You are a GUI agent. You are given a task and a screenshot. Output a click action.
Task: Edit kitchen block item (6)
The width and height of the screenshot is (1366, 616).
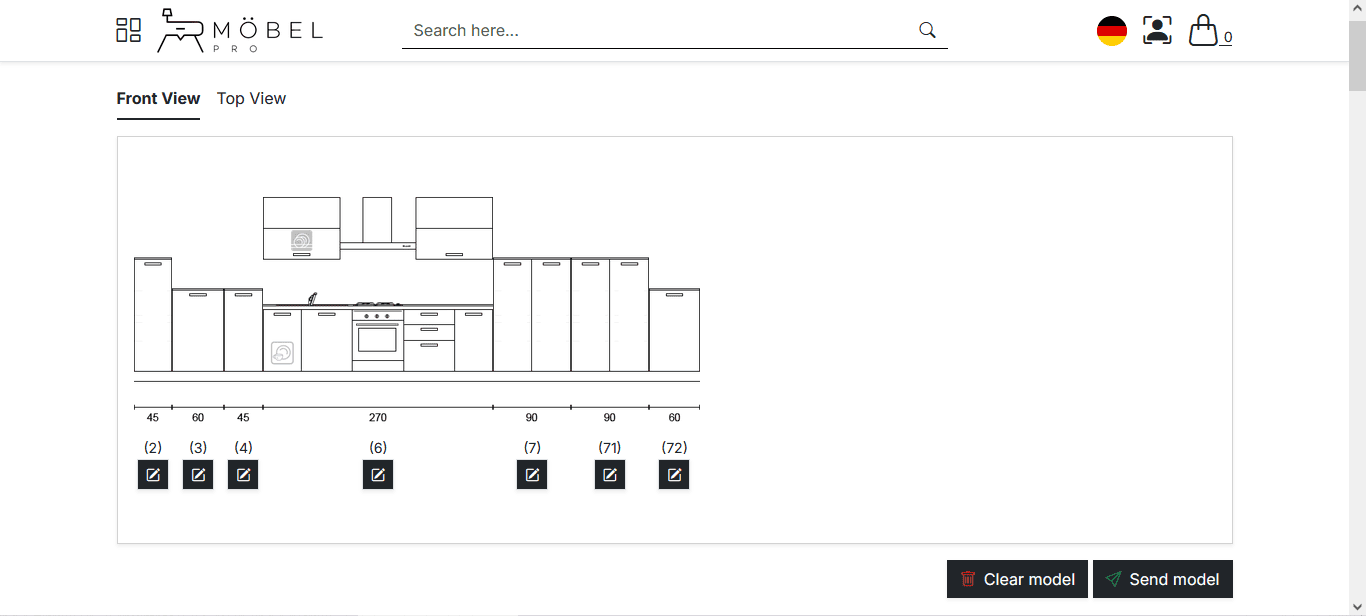pyautogui.click(x=378, y=474)
